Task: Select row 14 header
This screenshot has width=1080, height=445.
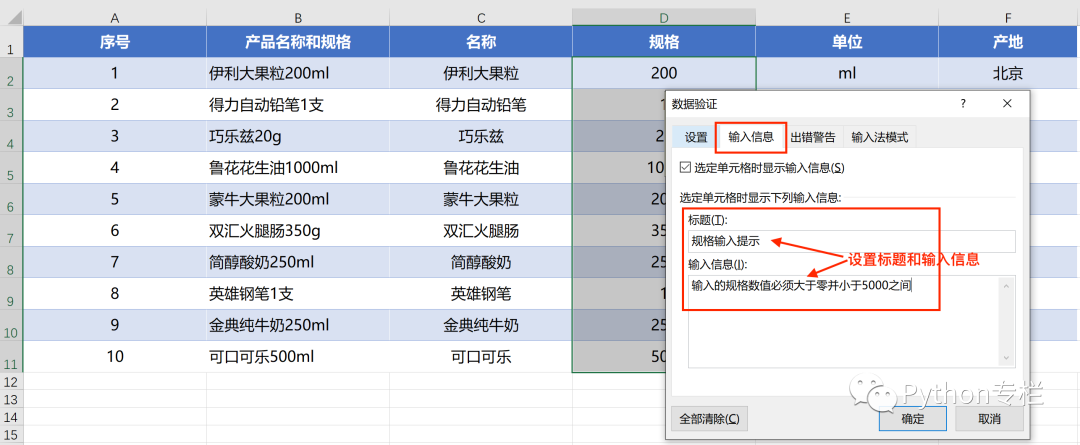Action: 11,419
